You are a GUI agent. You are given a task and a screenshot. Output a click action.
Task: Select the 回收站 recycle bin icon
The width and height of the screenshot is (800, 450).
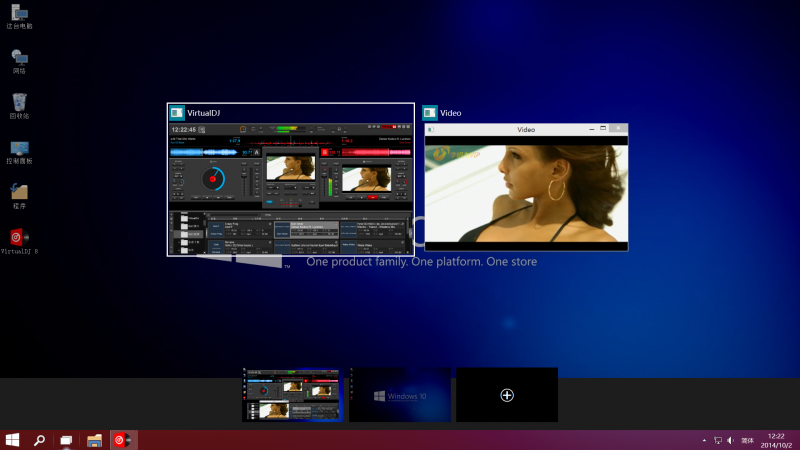click(19, 106)
